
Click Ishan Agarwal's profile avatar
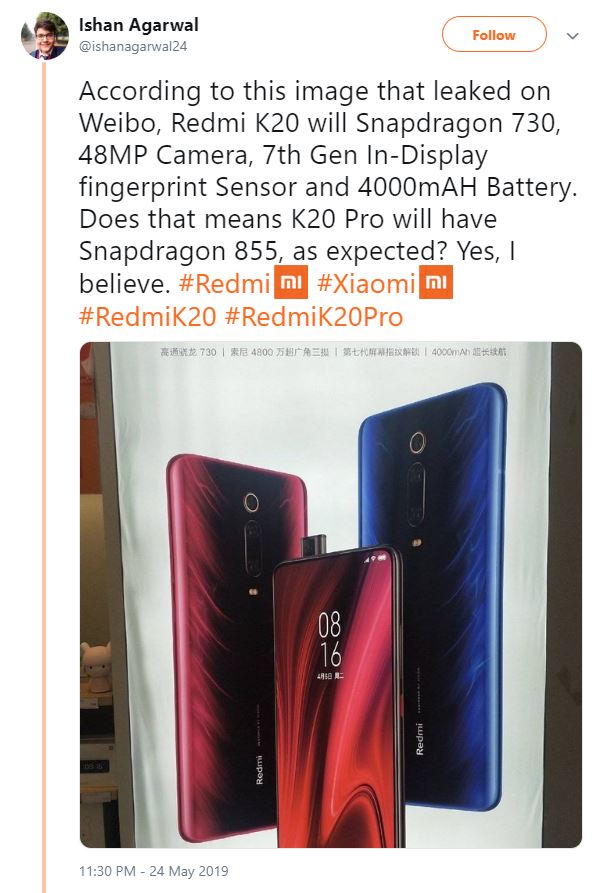(44, 36)
